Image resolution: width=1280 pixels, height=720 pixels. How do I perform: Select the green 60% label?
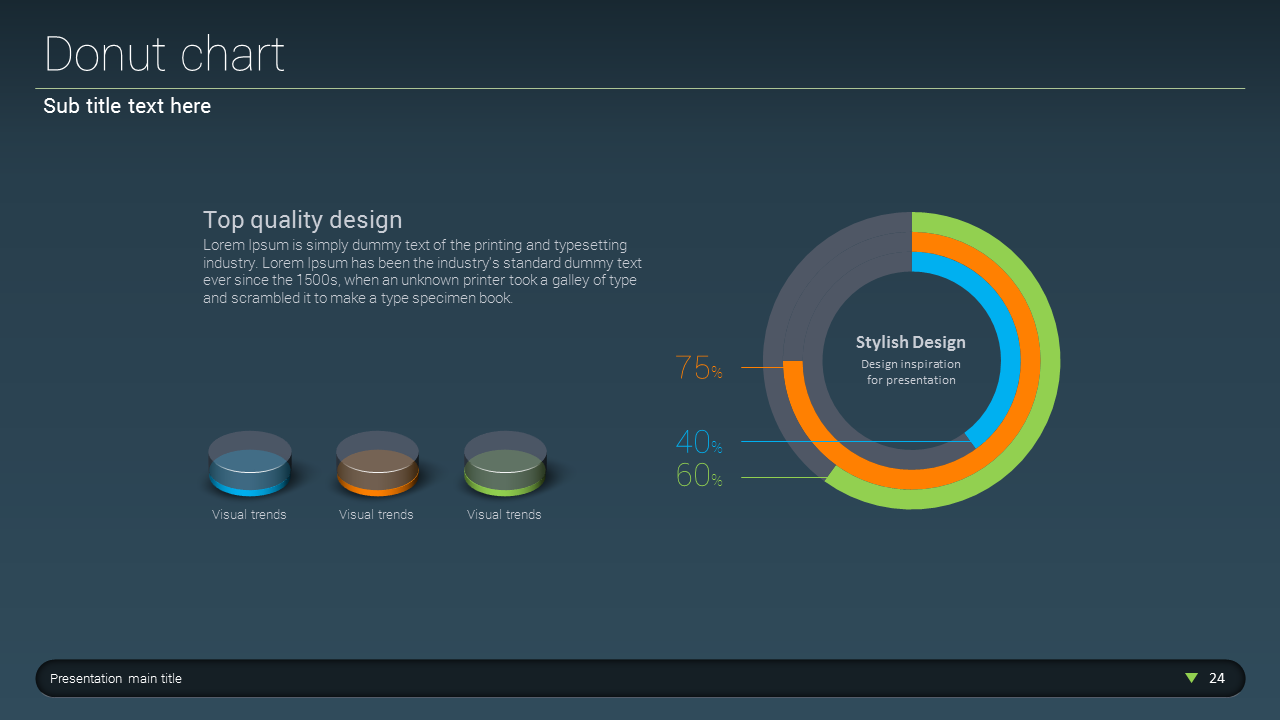point(699,476)
